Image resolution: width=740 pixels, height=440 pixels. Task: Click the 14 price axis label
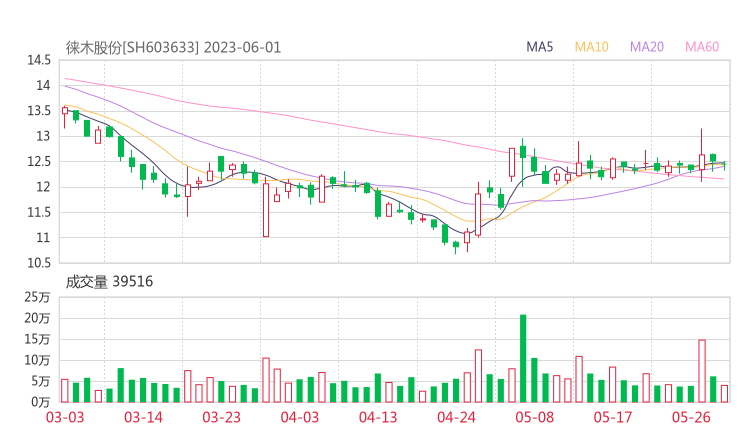coord(43,85)
